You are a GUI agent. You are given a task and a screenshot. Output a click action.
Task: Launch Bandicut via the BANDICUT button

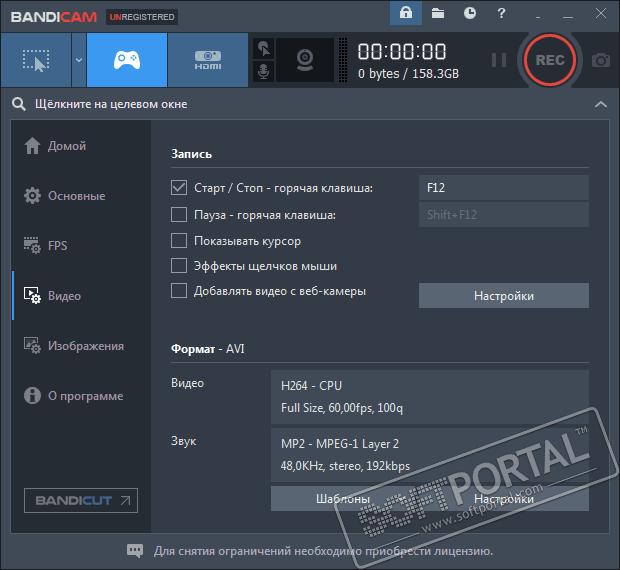pos(81,500)
